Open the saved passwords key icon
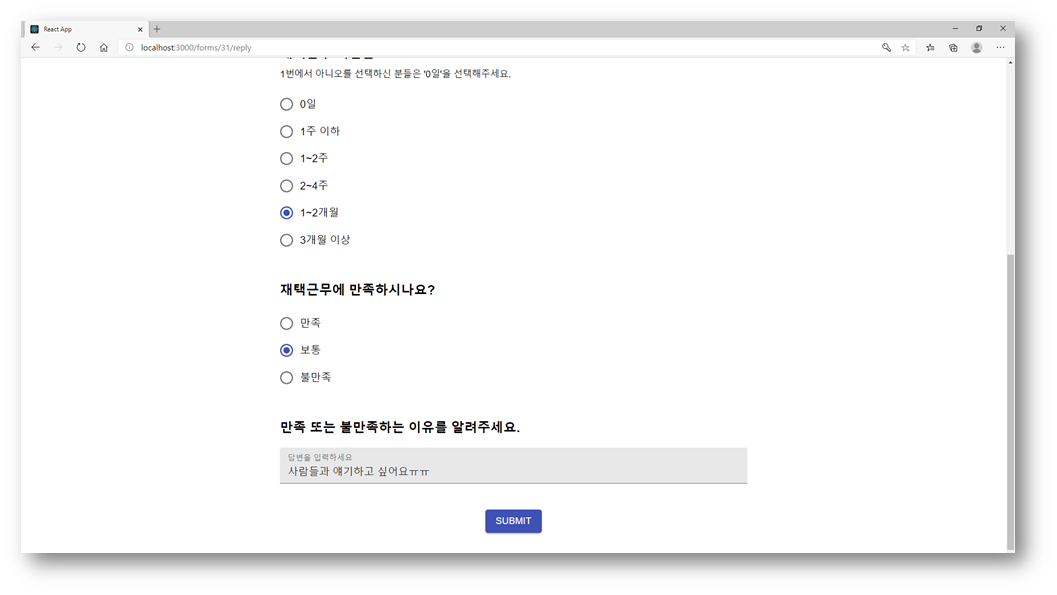The image size is (1057, 595). click(x=884, y=46)
